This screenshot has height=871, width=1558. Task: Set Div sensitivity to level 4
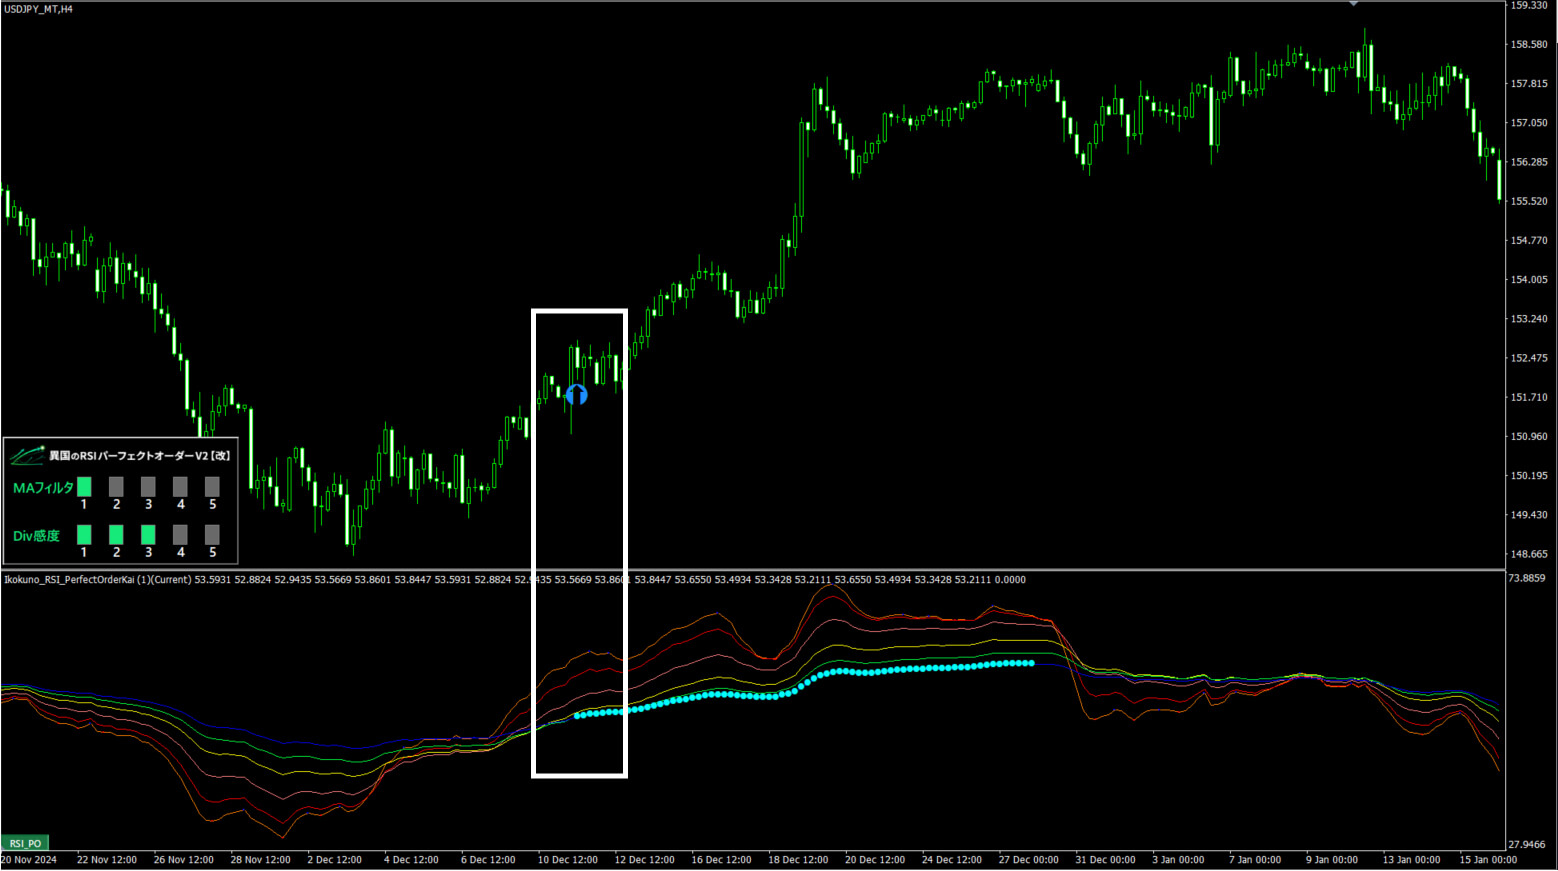pyautogui.click(x=180, y=535)
